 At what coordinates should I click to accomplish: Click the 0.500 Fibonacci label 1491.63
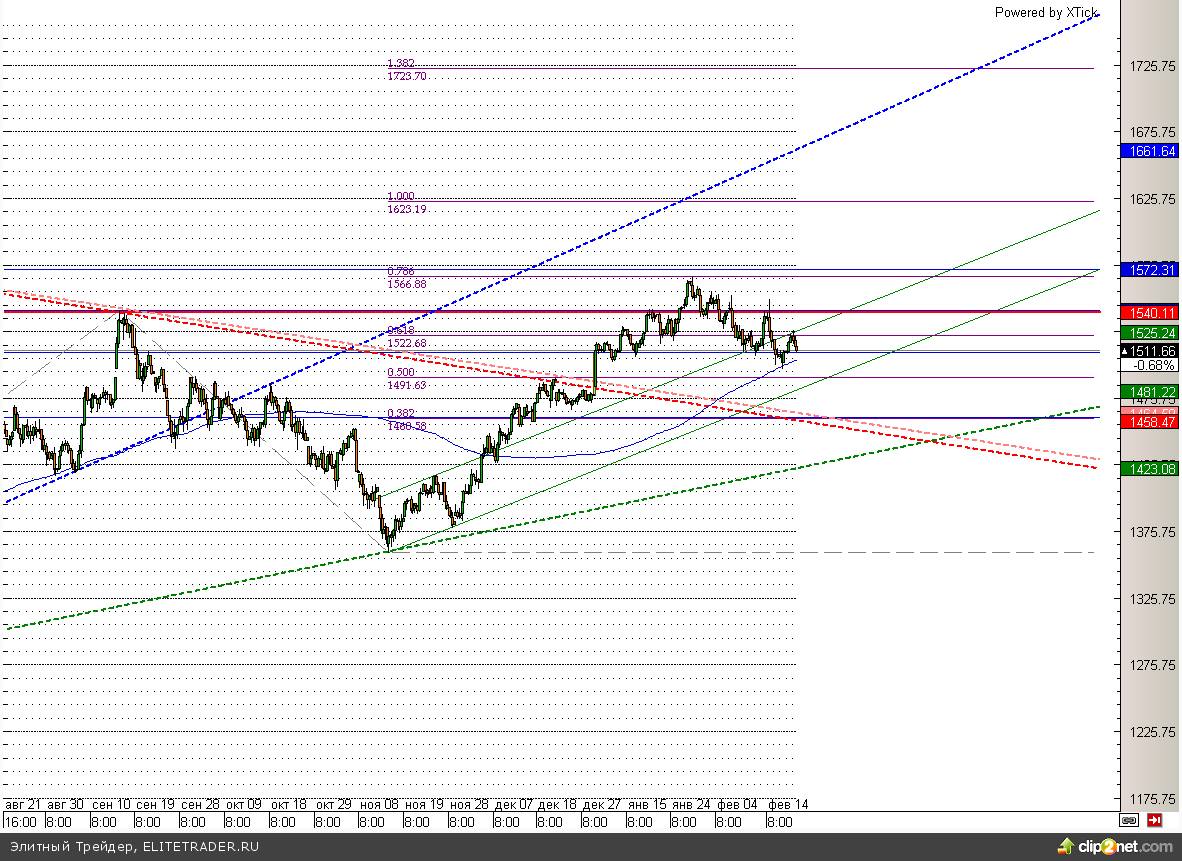tap(406, 385)
